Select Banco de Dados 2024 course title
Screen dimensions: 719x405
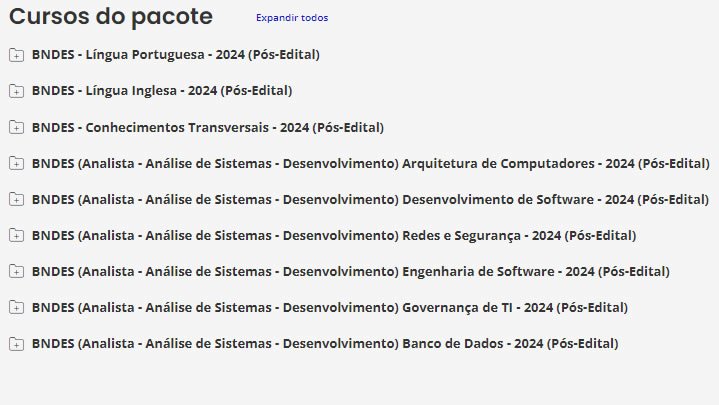324,343
